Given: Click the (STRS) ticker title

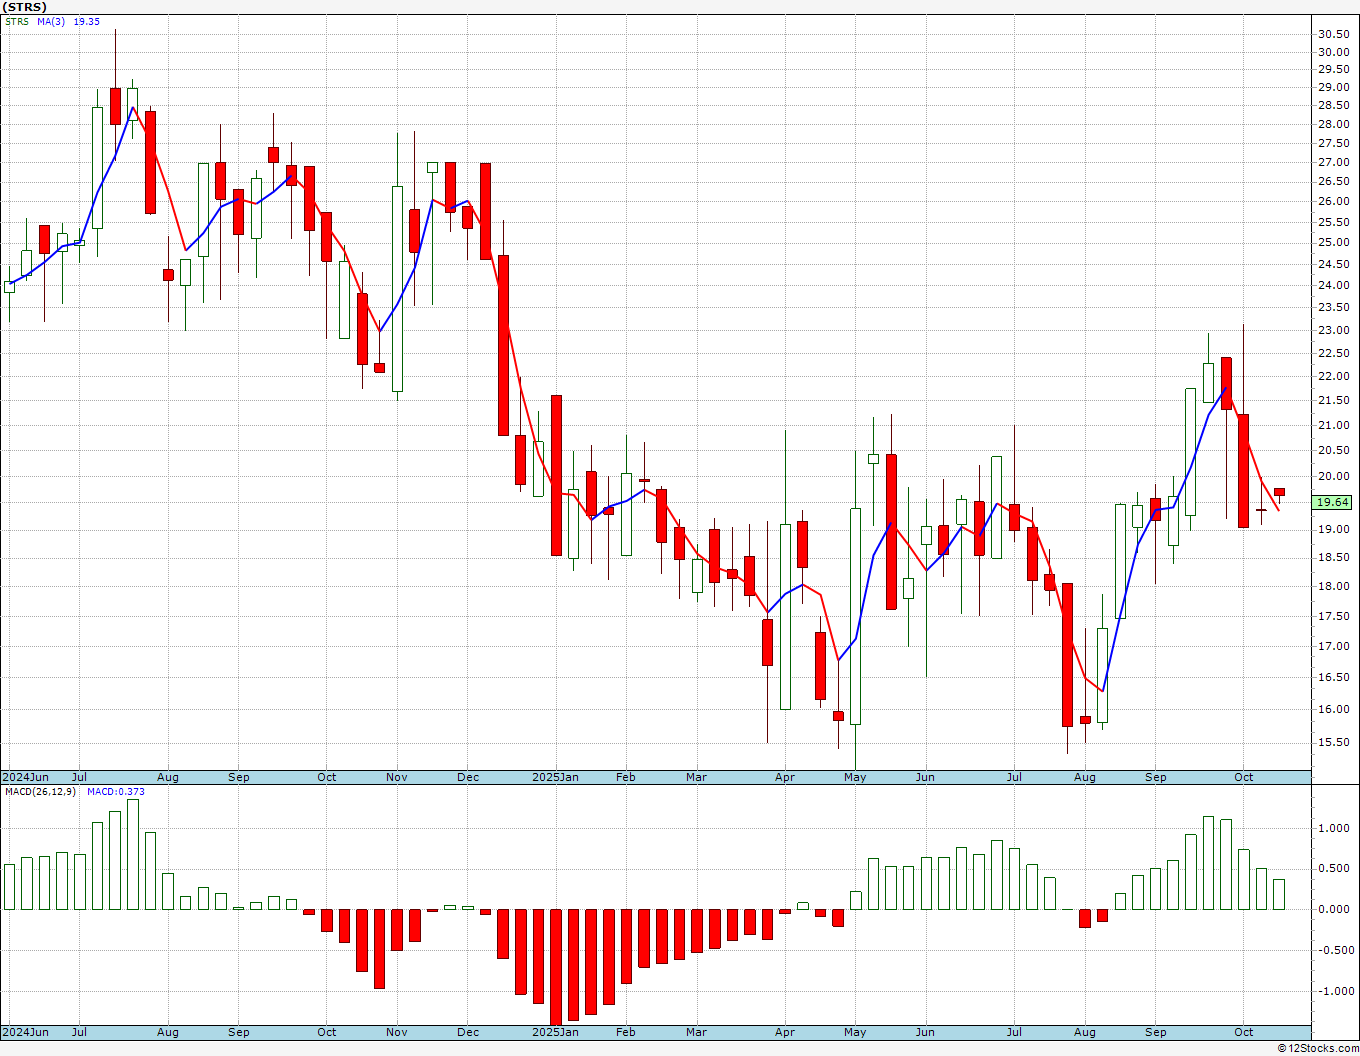Looking at the screenshot, I should point(24,7).
